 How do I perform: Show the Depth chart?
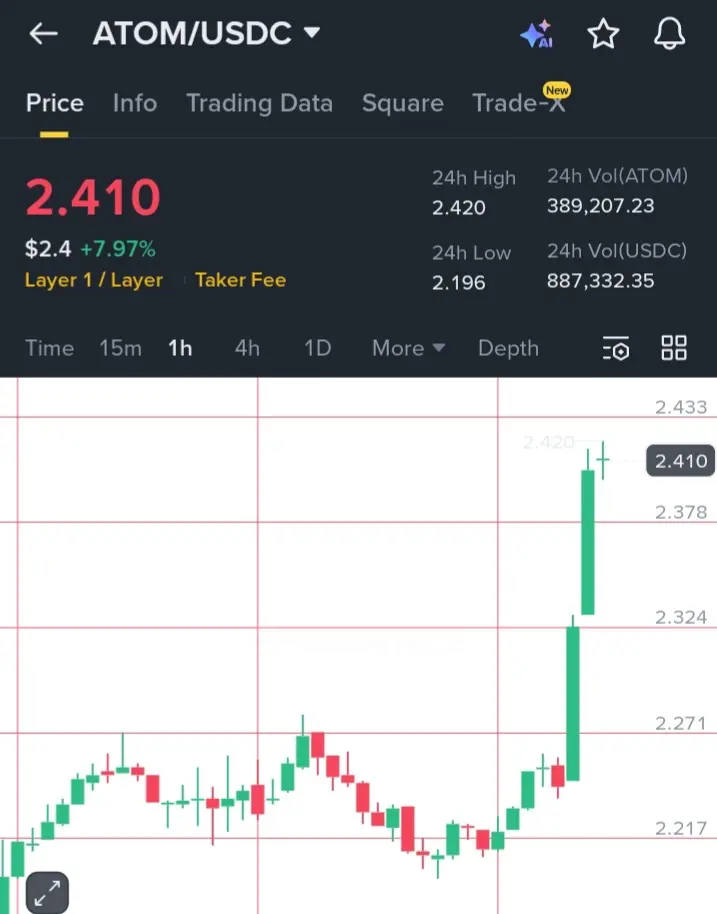[508, 348]
